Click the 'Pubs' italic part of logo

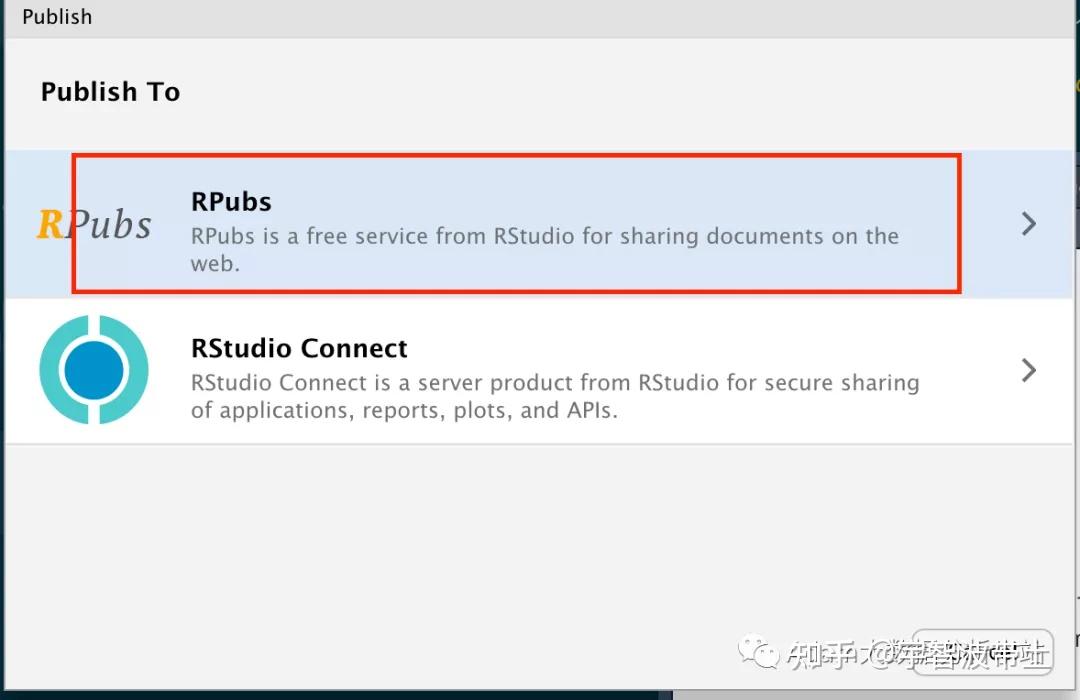point(110,225)
